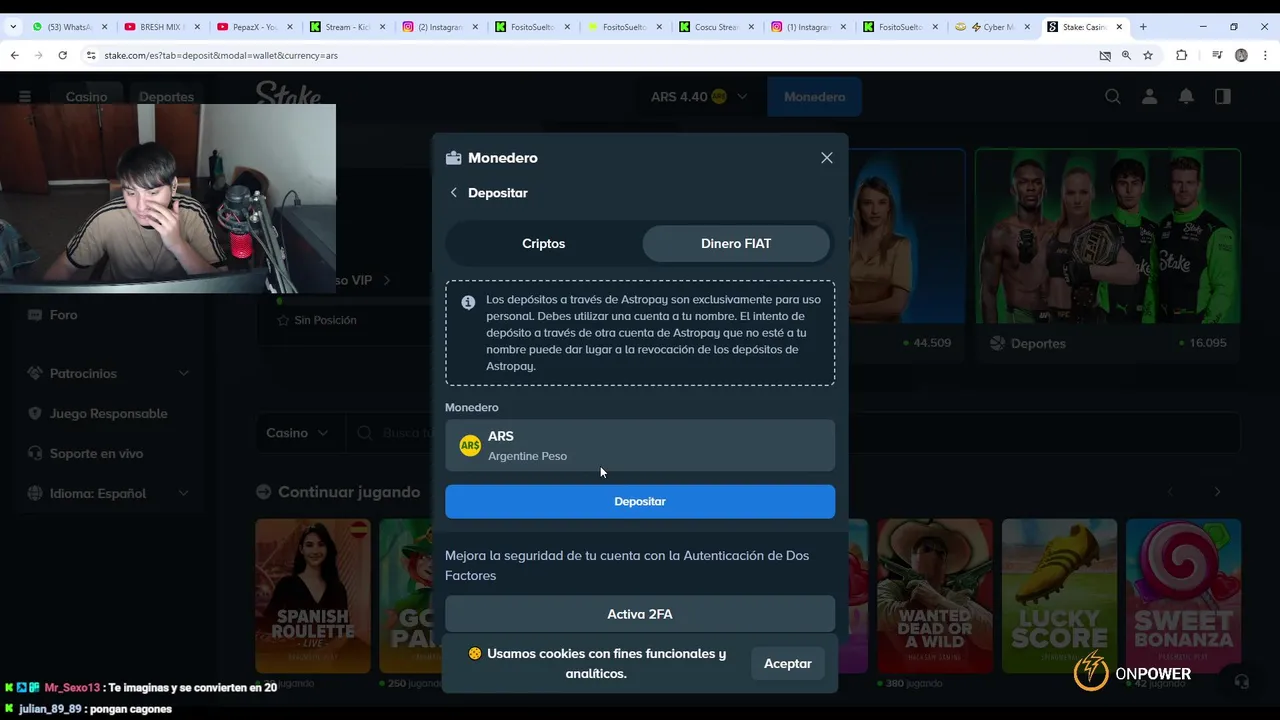Open the Casino filter dropdown beside search
1280x720 pixels.
[x=297, y=433]
